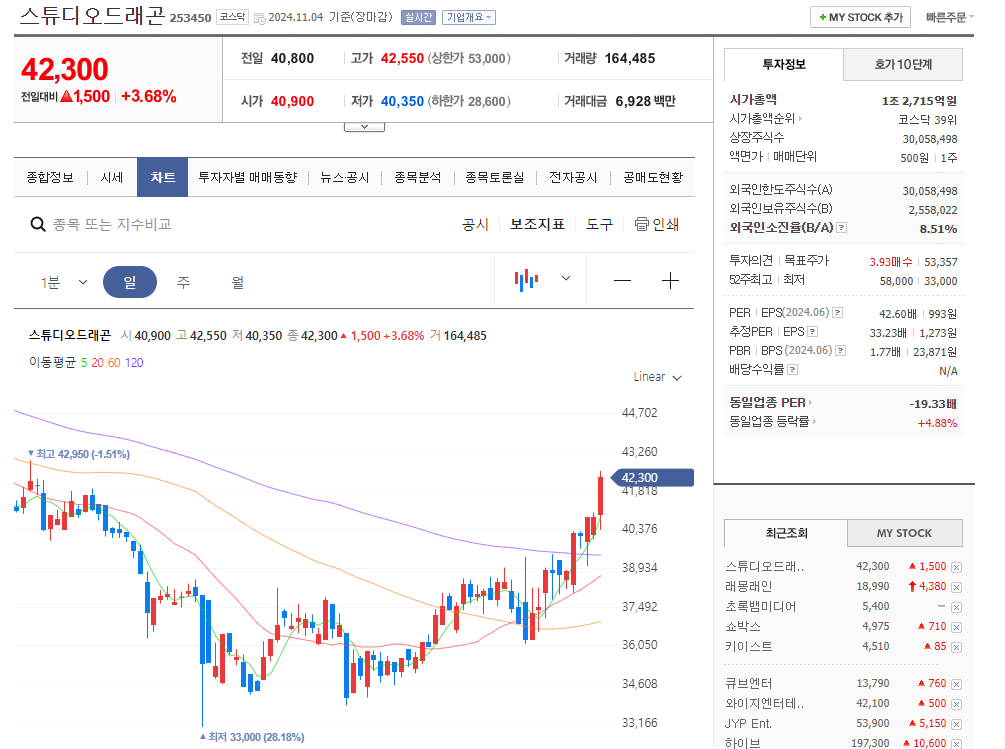Open the 공매도현황 tab
This screenshot has width=1005, height=749.
pos(653,177)
